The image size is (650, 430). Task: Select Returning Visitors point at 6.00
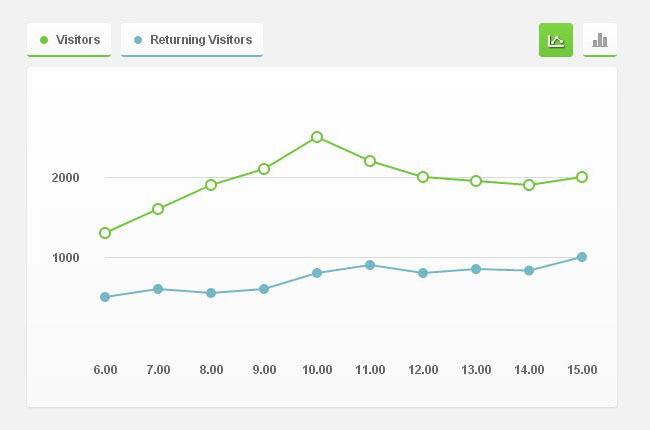pos(105,297)
